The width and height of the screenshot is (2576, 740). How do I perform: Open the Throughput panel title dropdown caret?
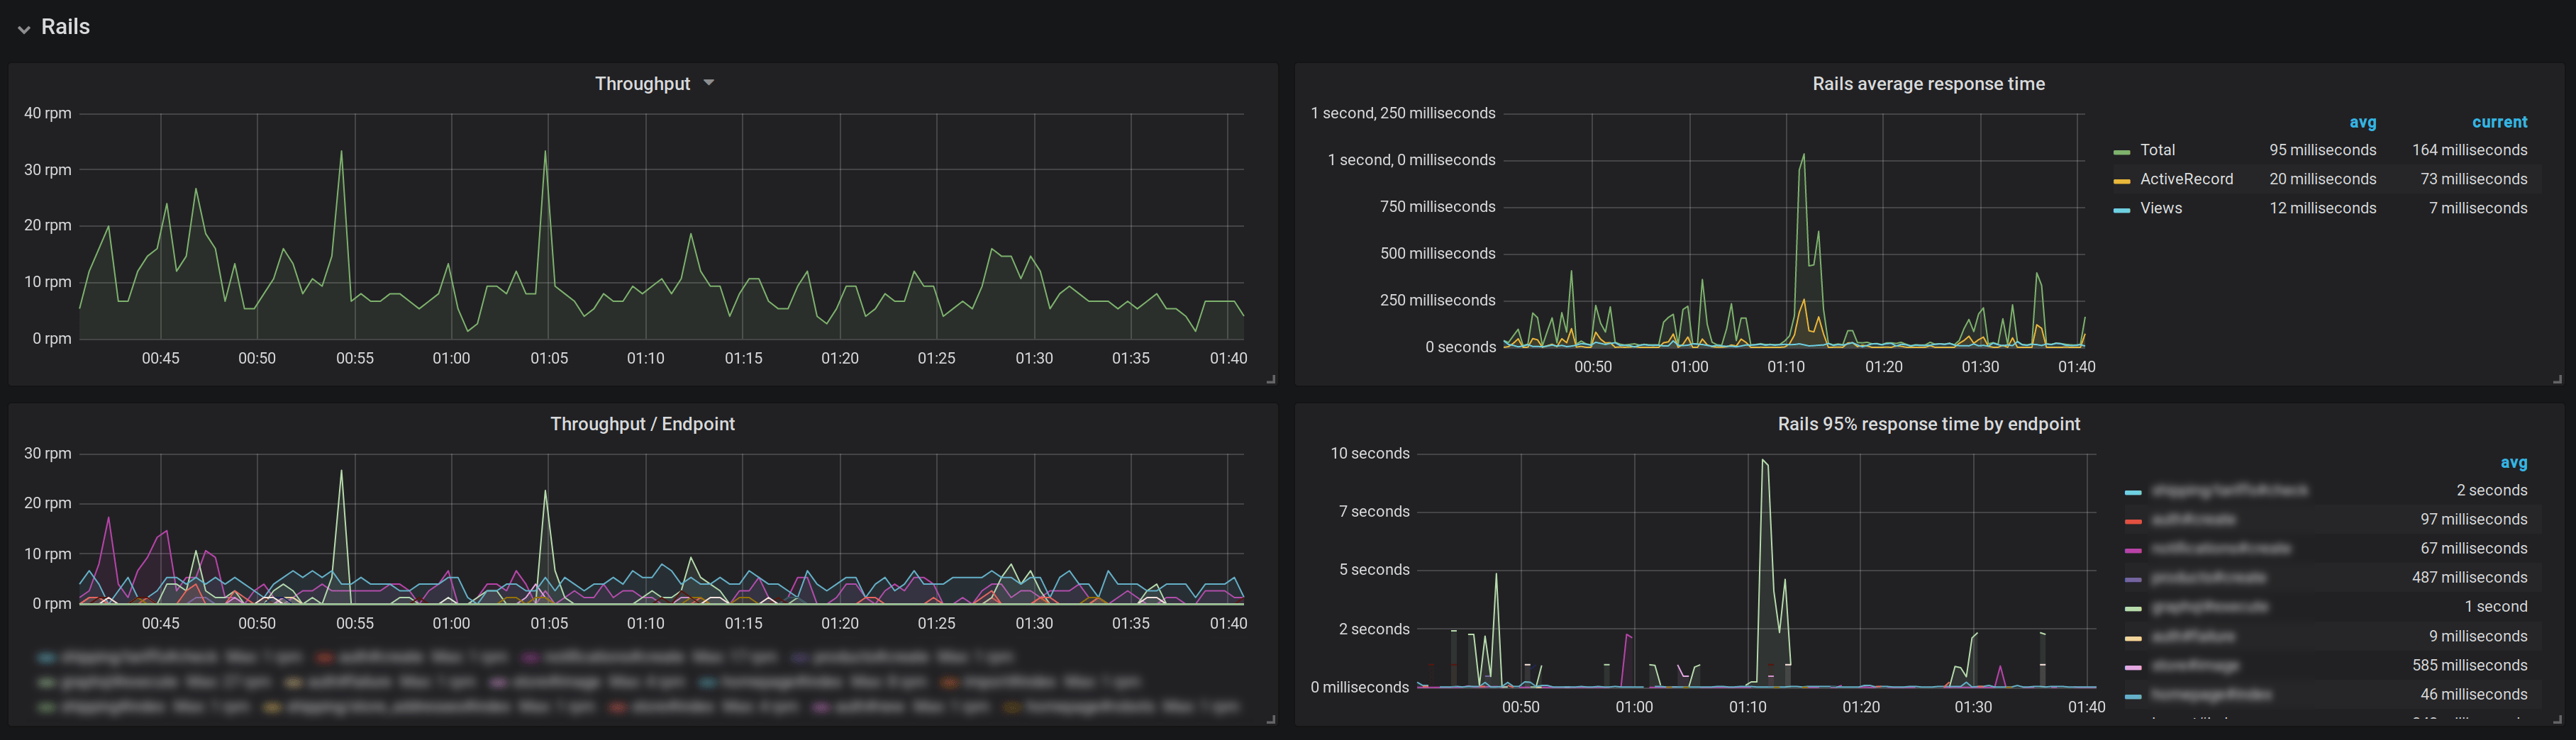(709, 83)
